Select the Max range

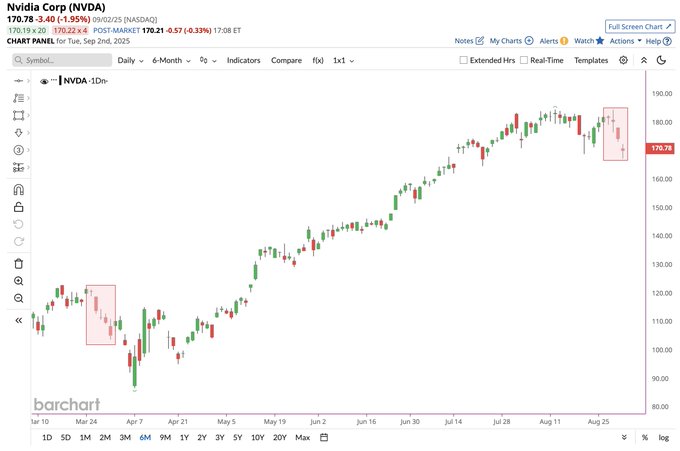[302, 438]
